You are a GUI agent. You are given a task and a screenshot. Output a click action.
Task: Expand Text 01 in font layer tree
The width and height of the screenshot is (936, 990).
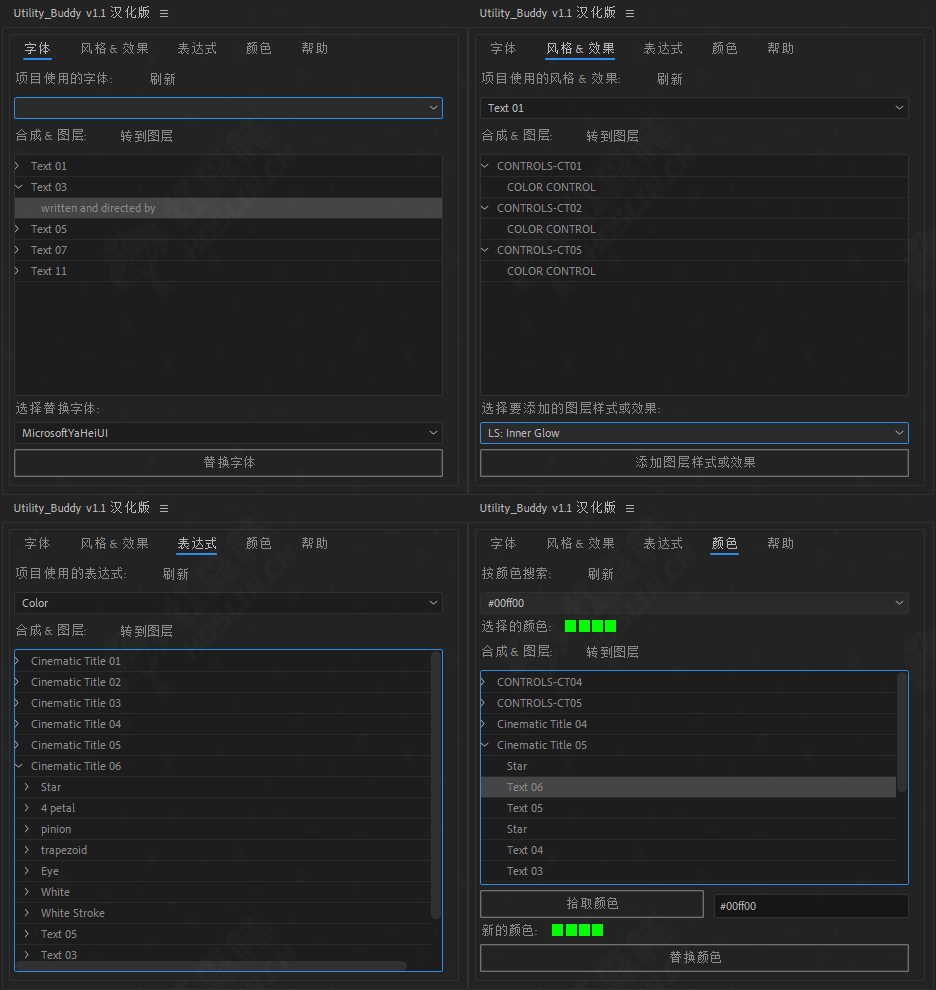coord(18,166)
